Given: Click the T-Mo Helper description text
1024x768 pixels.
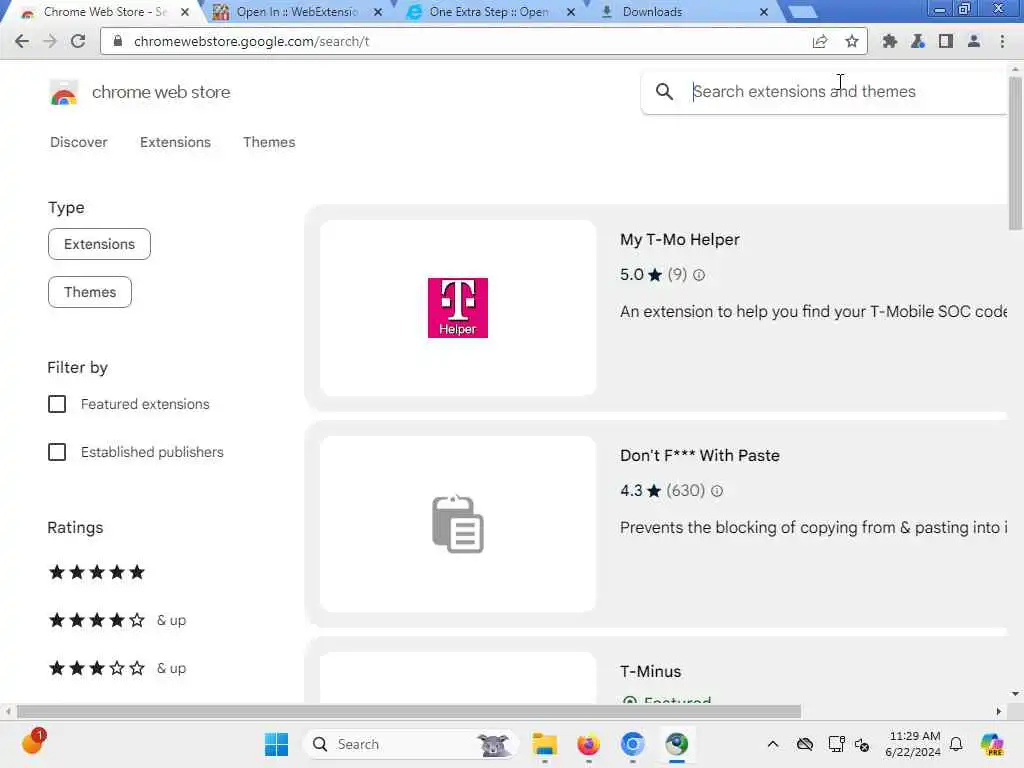Looking at the screenshot, I should point(813,312).
